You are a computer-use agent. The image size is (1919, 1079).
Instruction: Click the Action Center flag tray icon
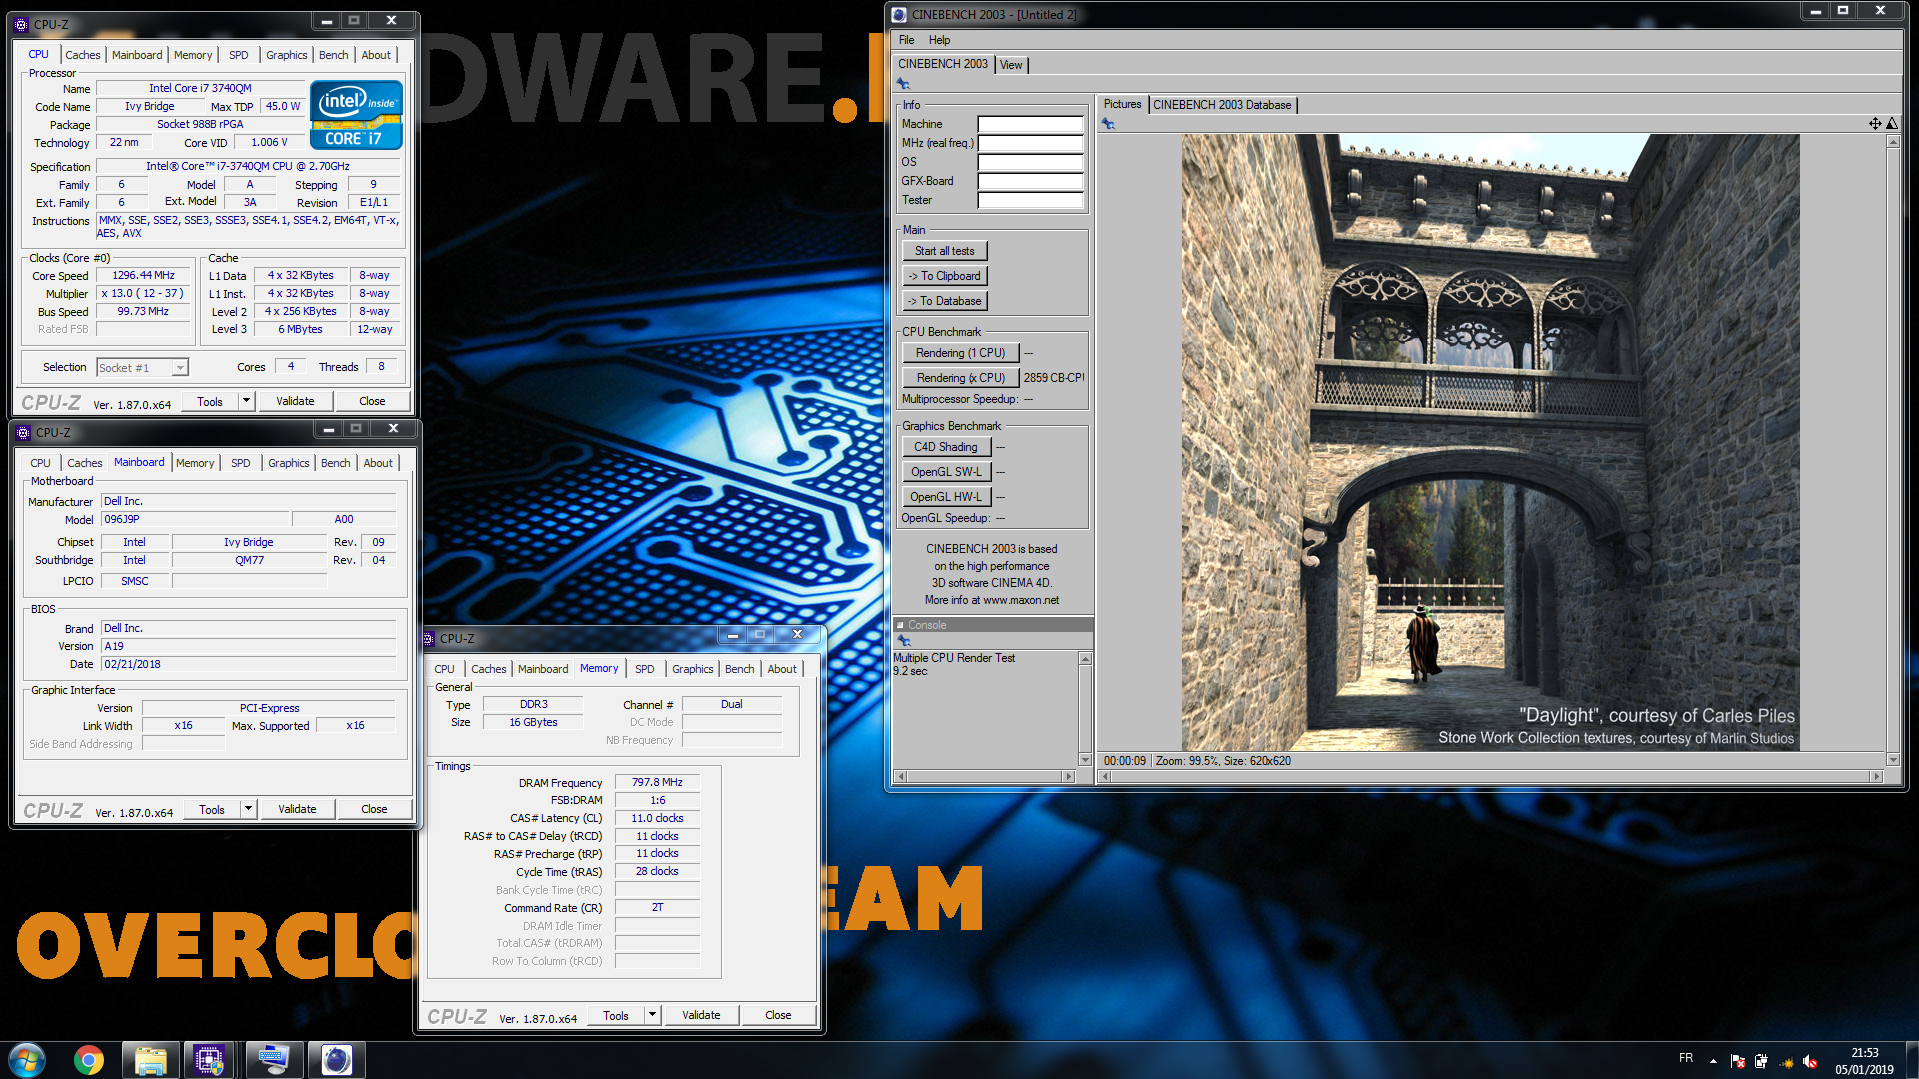coord(1737,1061)
